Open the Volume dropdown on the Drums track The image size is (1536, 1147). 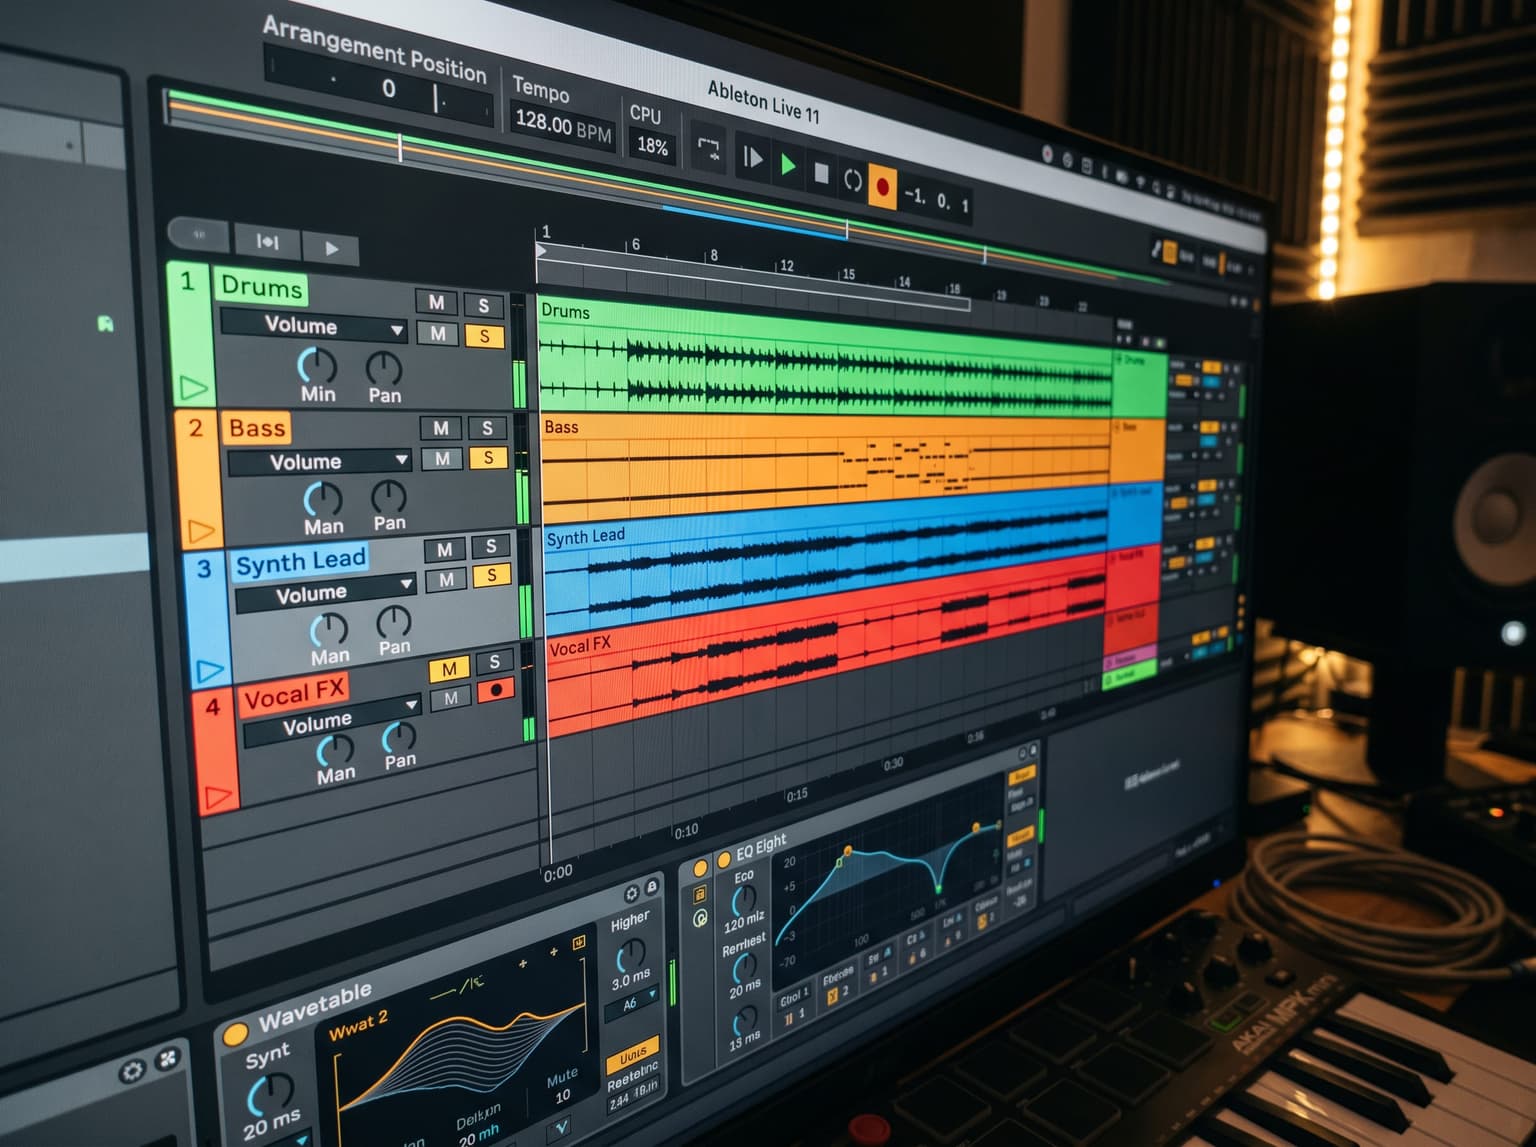point(314,326)
